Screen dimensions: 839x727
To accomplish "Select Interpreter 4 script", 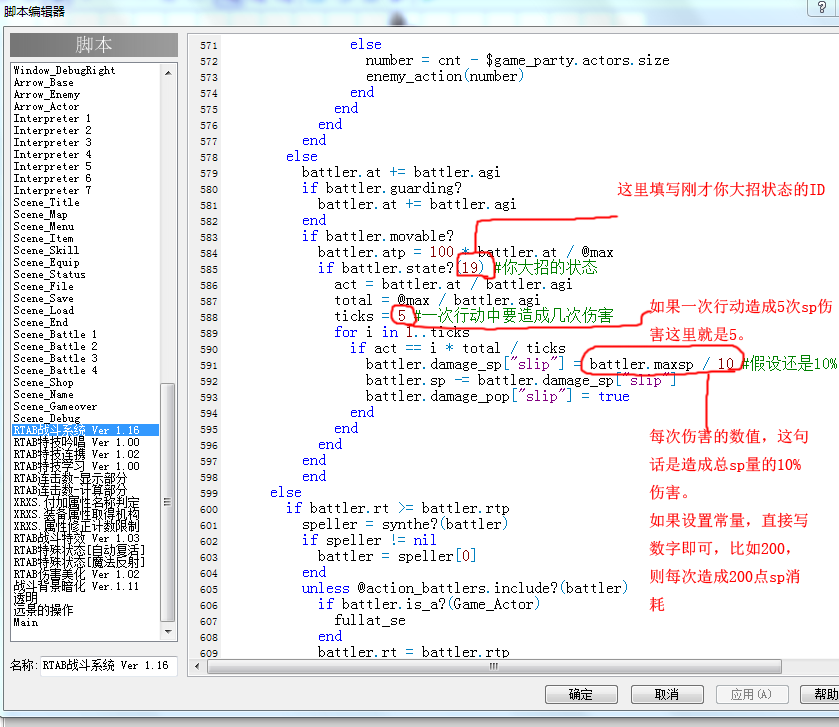I will click(x=52, y=155).
